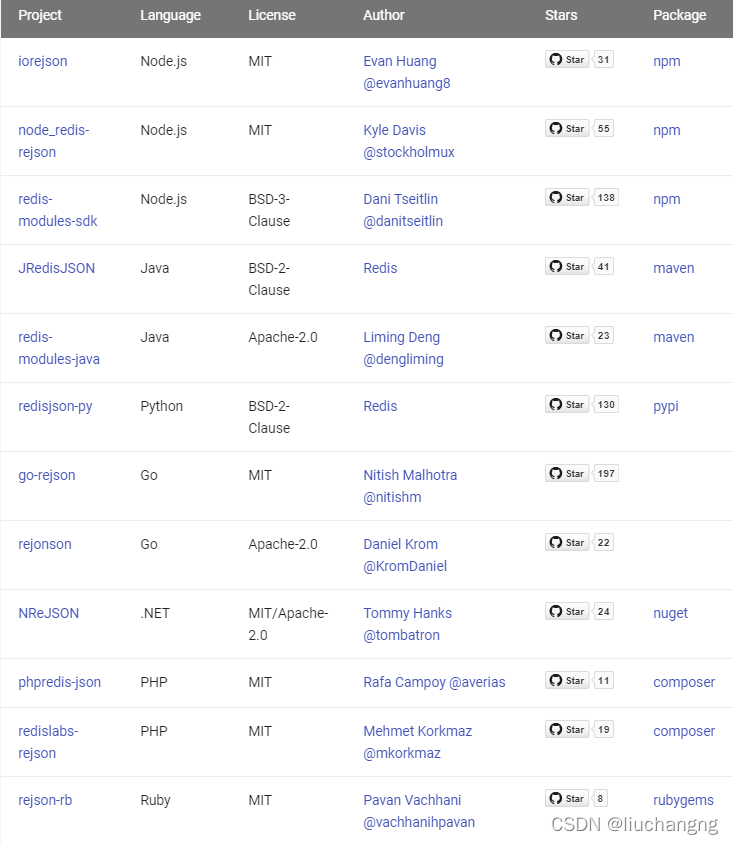Screen dimensions: 733x844
Task: Open the pypi package link
Action: pos(666,406)
